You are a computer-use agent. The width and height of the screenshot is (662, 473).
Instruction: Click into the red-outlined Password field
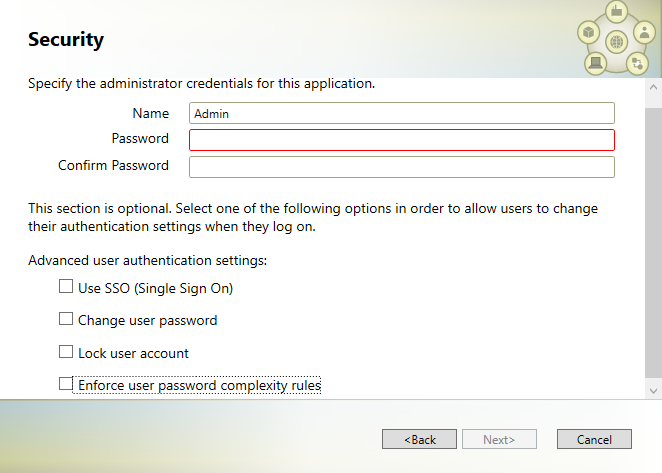pyautogui.click(x=402, y=140)
